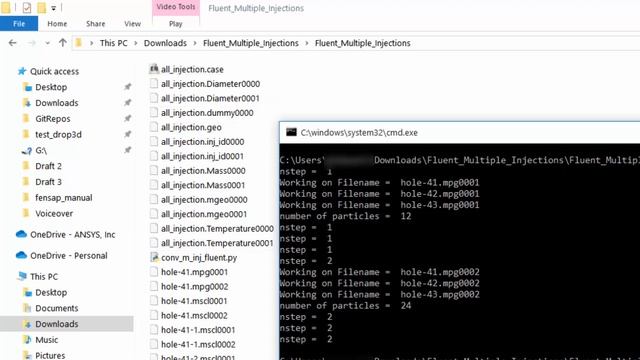Open the Voiceover folder in sidebar

pos(54,213)
